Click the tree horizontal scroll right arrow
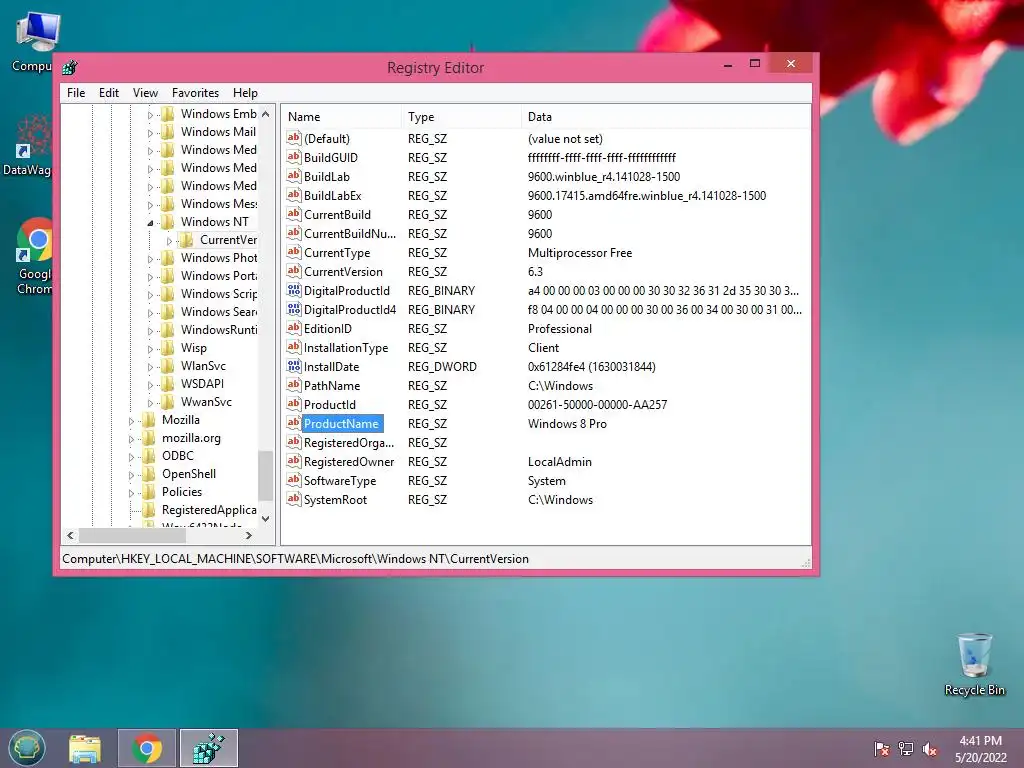The width and height of the screenshot is (1024, 768). pos(249,536)
